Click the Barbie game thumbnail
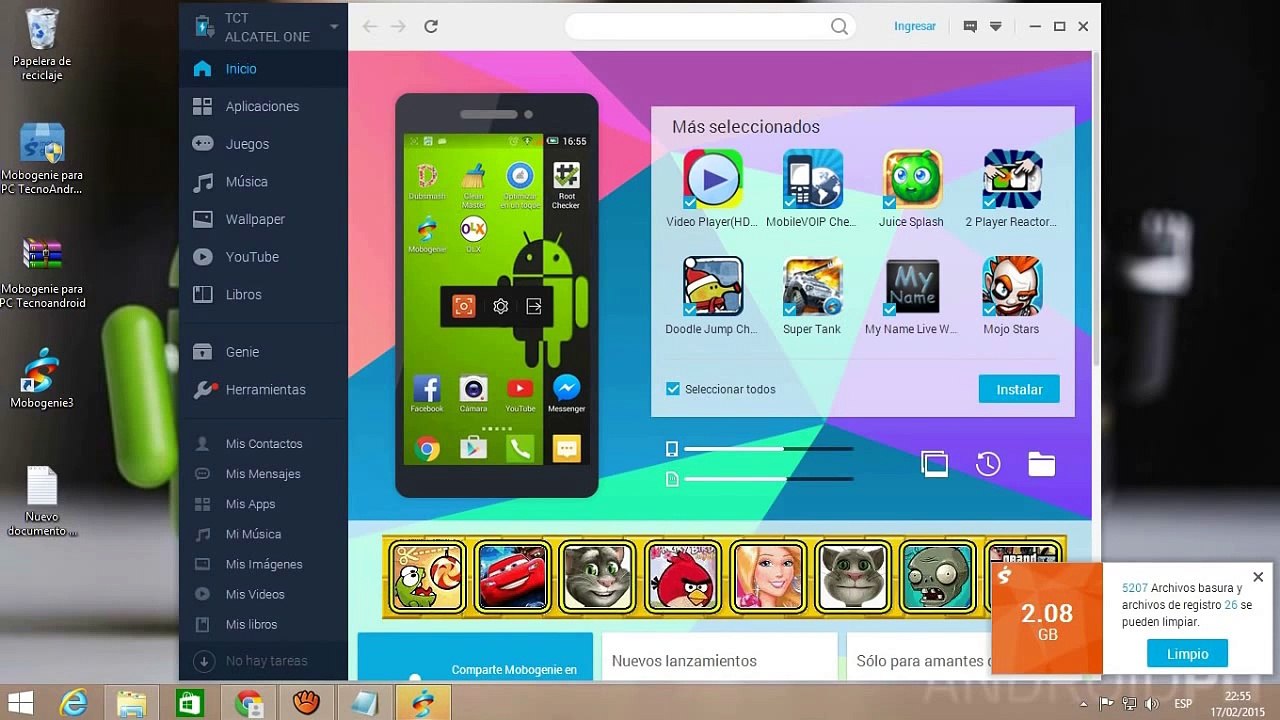This screenshot has height=720, width=1280. tap(769, 577)
